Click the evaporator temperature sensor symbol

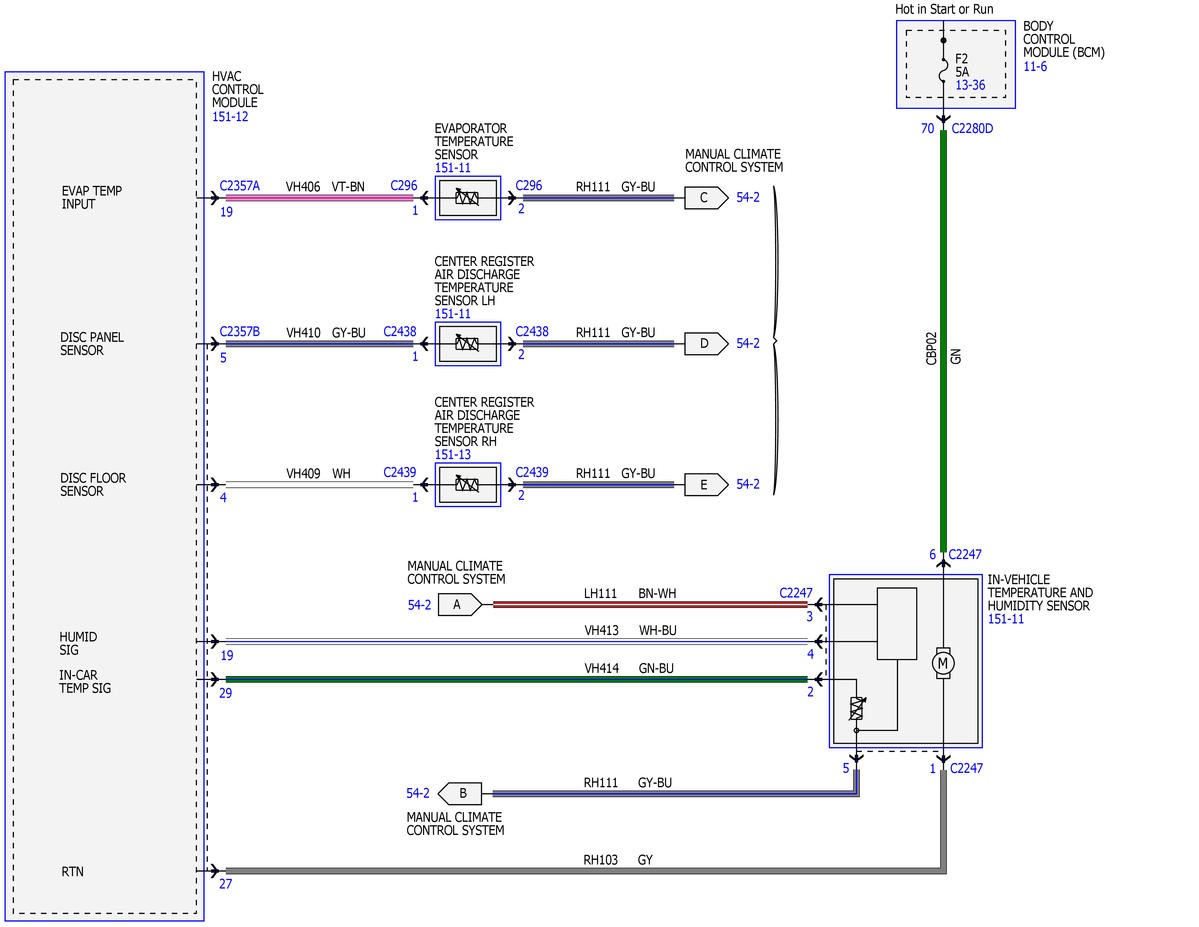467,198
